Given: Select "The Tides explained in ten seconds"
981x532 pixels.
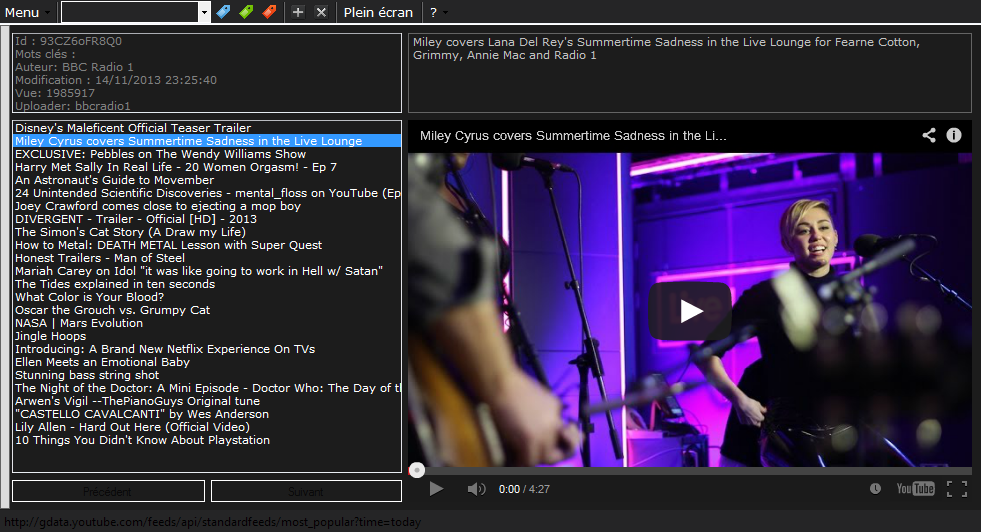Looking at the screenshot, I should click(x=207, y=284).
